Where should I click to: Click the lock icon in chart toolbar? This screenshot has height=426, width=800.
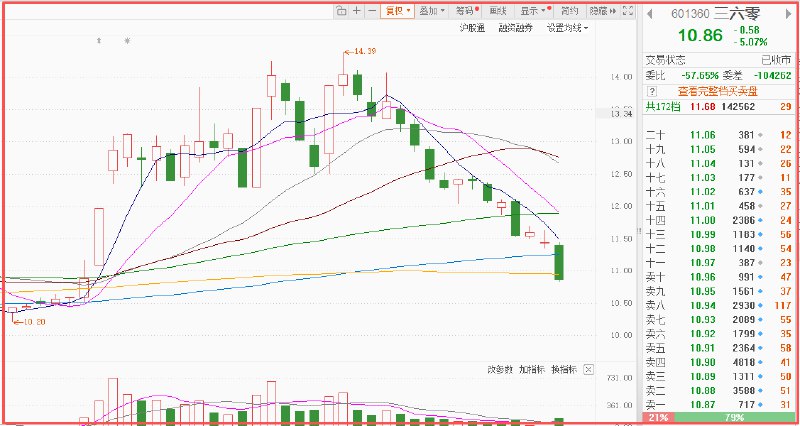coord(341,11)
